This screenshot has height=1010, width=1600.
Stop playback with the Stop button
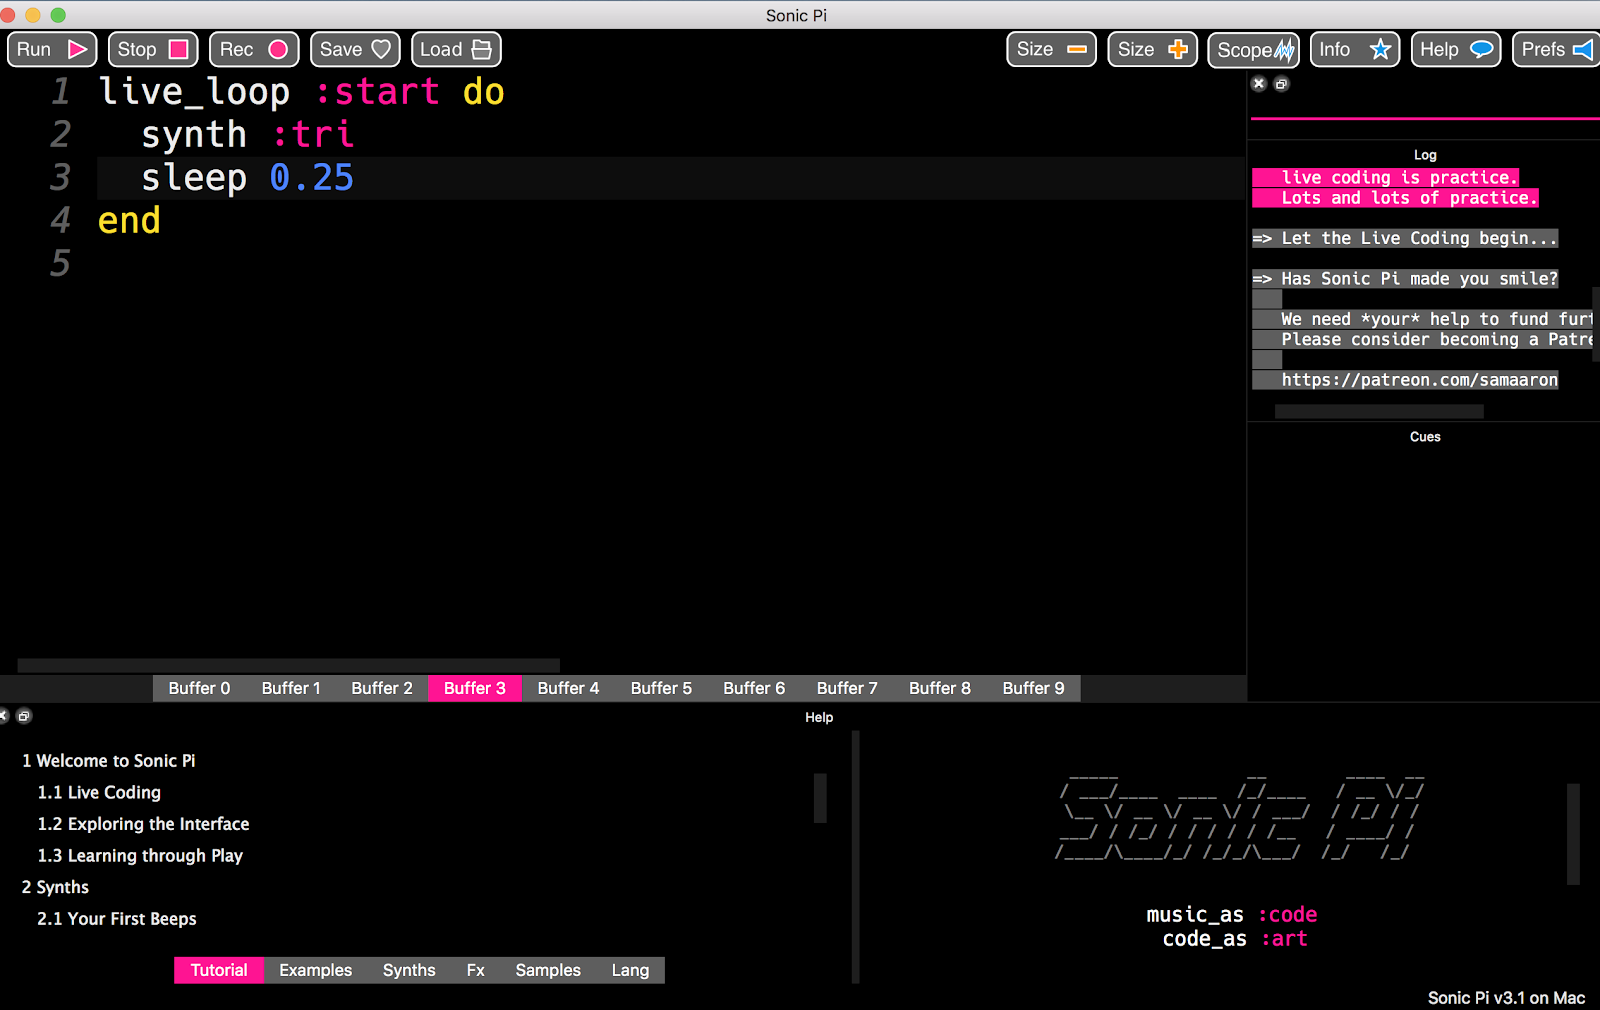pyautogui.click(x=153, y=49)
